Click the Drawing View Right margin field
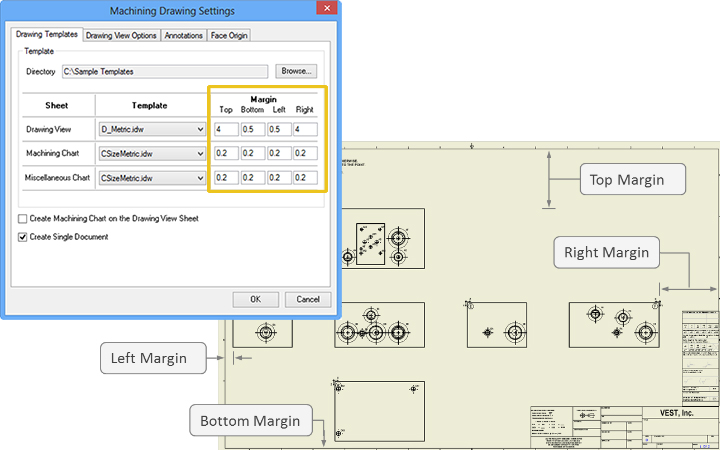 pyautogui.click(x=305, y=129)
